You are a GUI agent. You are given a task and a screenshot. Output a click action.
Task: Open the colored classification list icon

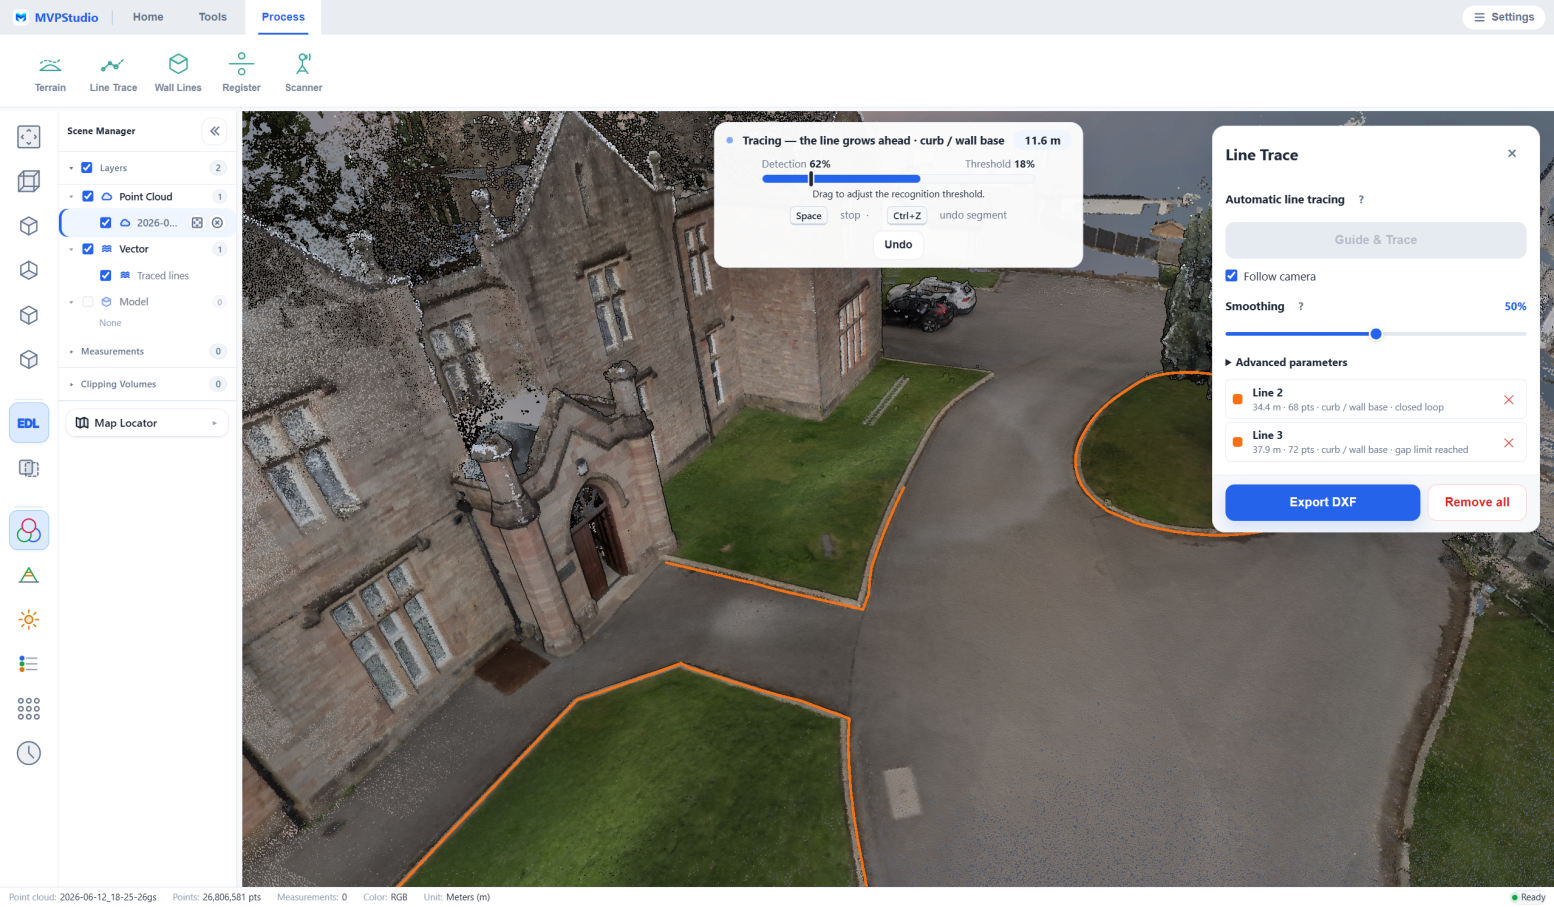(29, 664)
